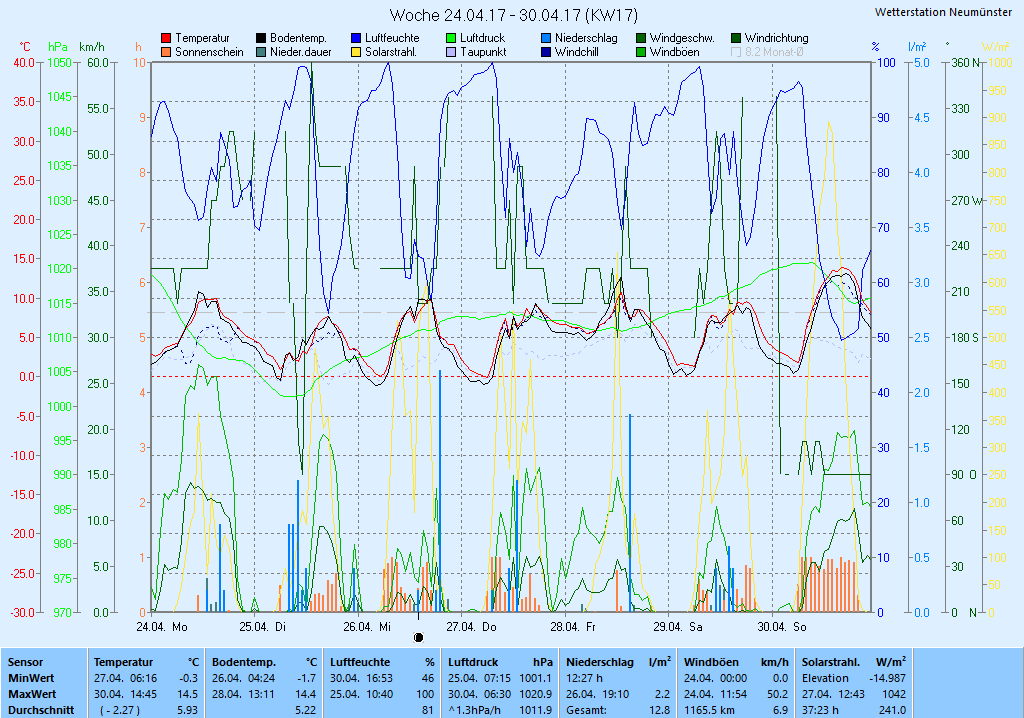Click the Windböen column header in the table
This screenshot has width=1024, height=718.
click(712, 662)
